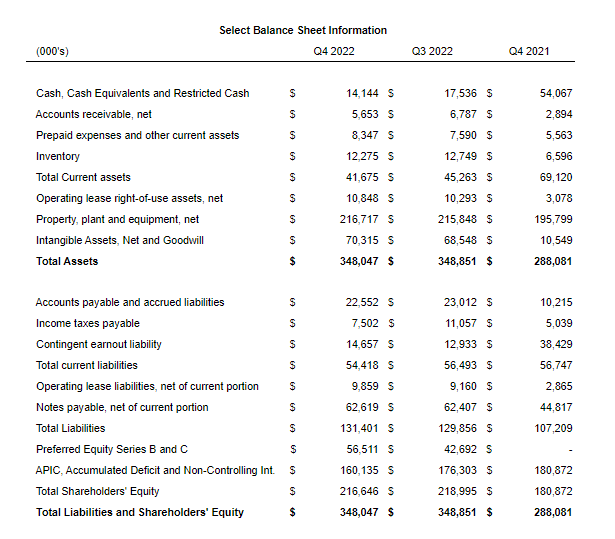Image resolution: width=615 pixels, height=539 pixels.
Task: Click the Income taxes payable label
Action: tap(87, 323)
